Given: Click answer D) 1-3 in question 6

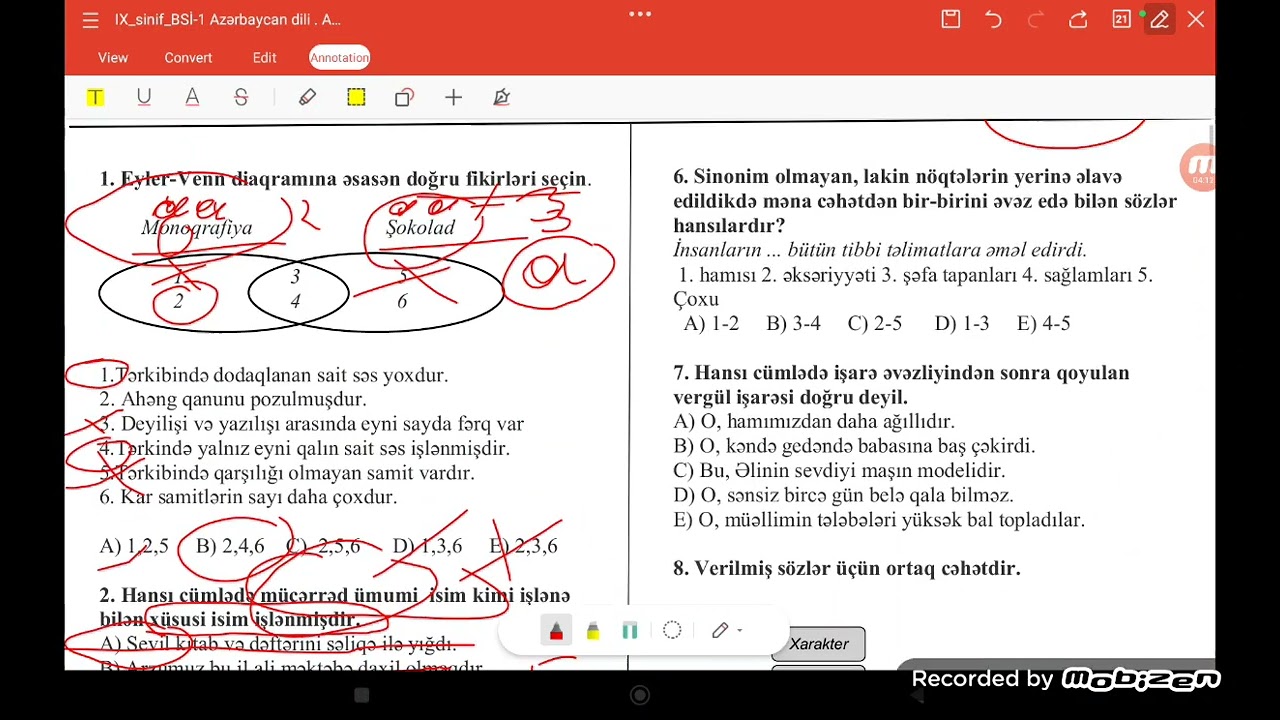Looking at the screenshot, I should (x=961, y=324).
